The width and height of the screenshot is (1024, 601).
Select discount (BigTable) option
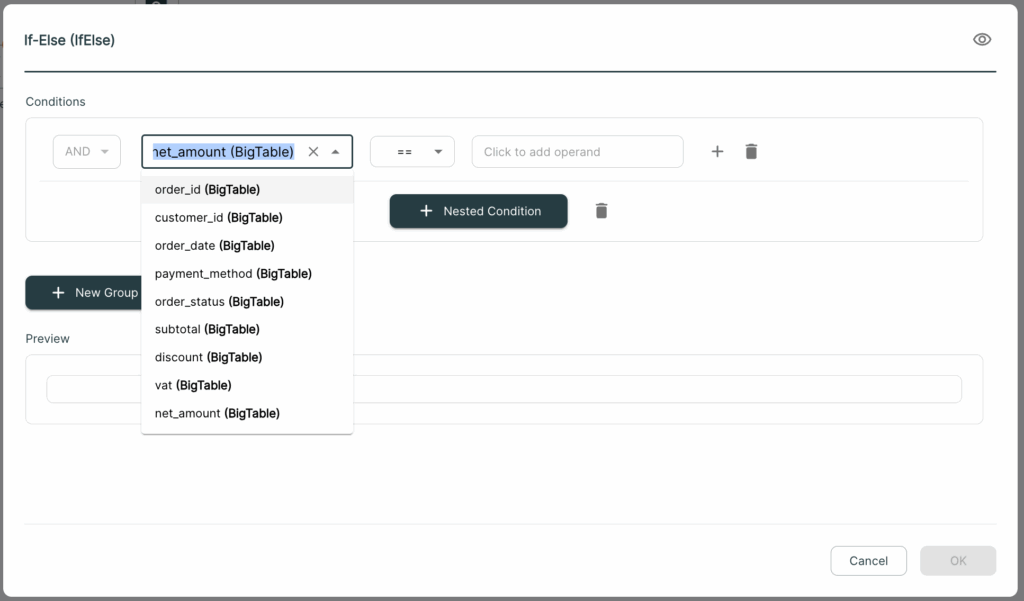click(247, 357)
